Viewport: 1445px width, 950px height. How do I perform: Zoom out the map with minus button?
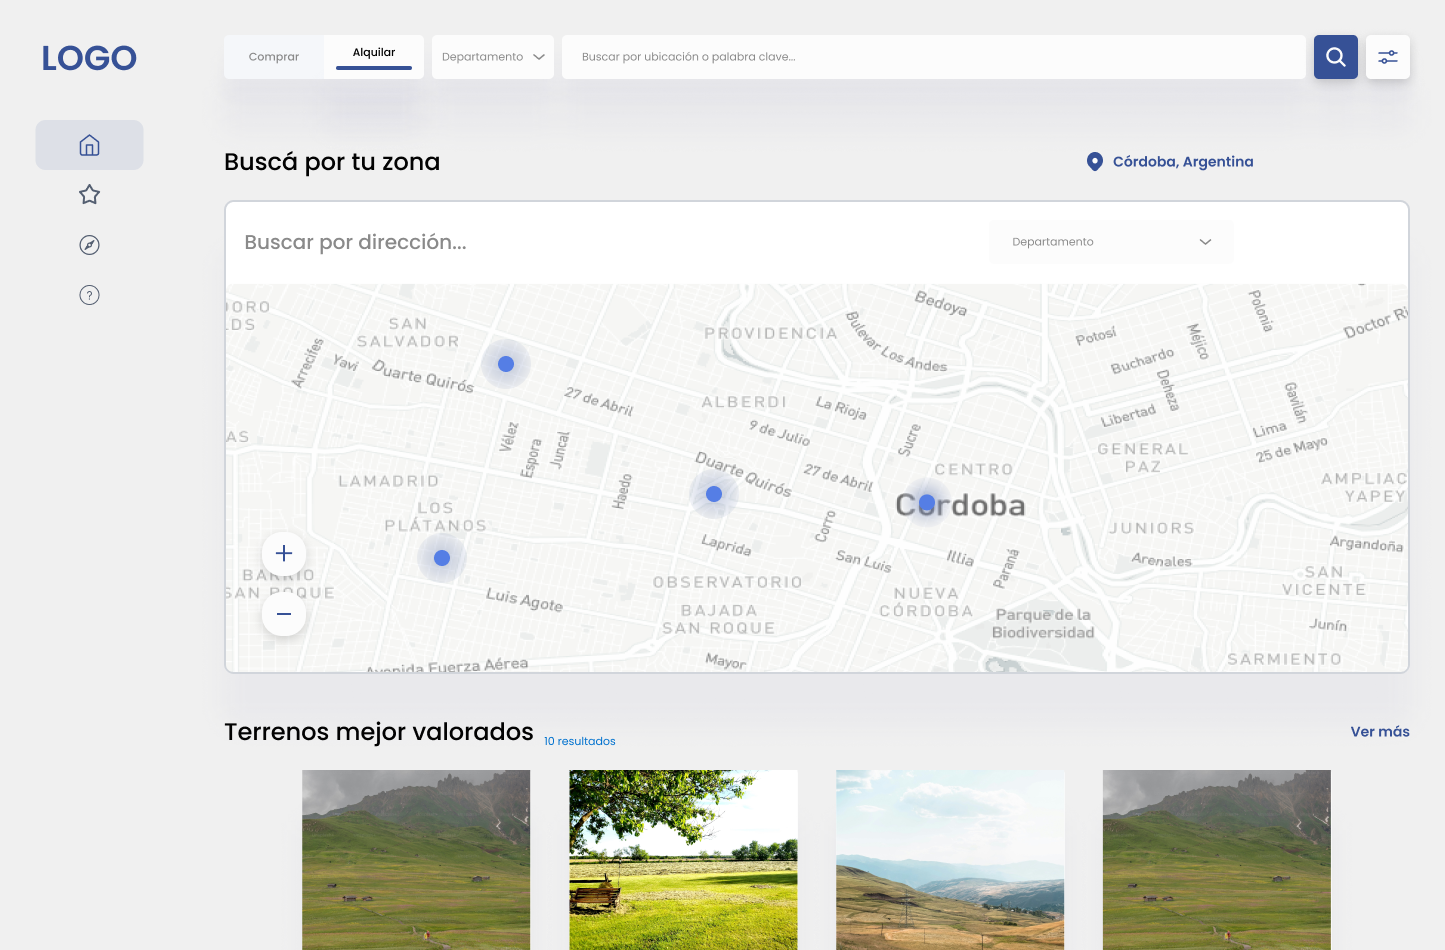284,614
